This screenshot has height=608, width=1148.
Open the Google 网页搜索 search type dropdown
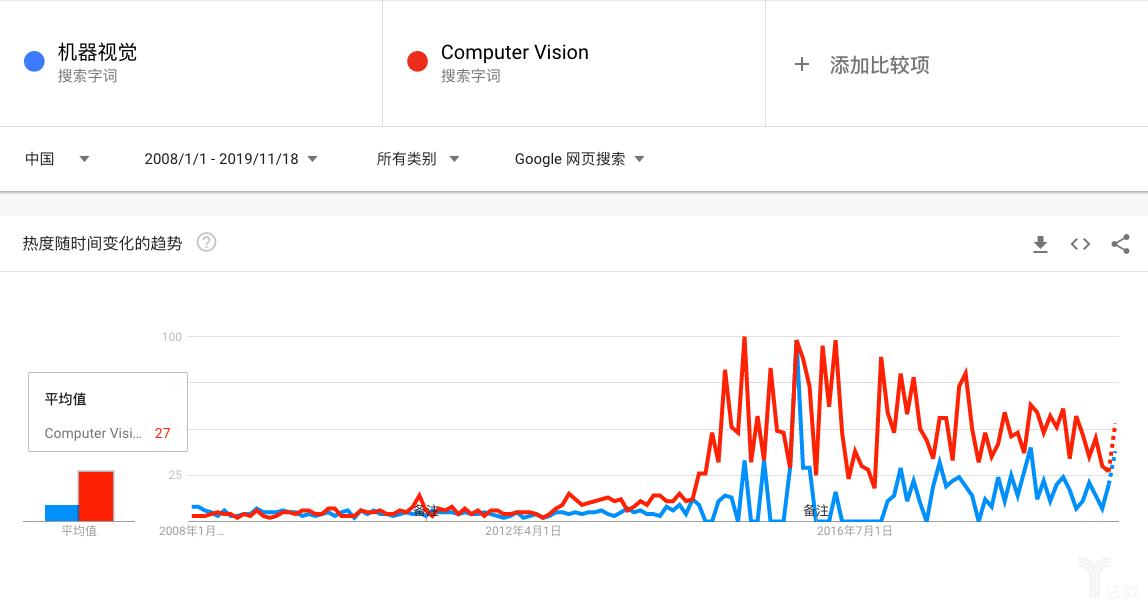(578, 158)
